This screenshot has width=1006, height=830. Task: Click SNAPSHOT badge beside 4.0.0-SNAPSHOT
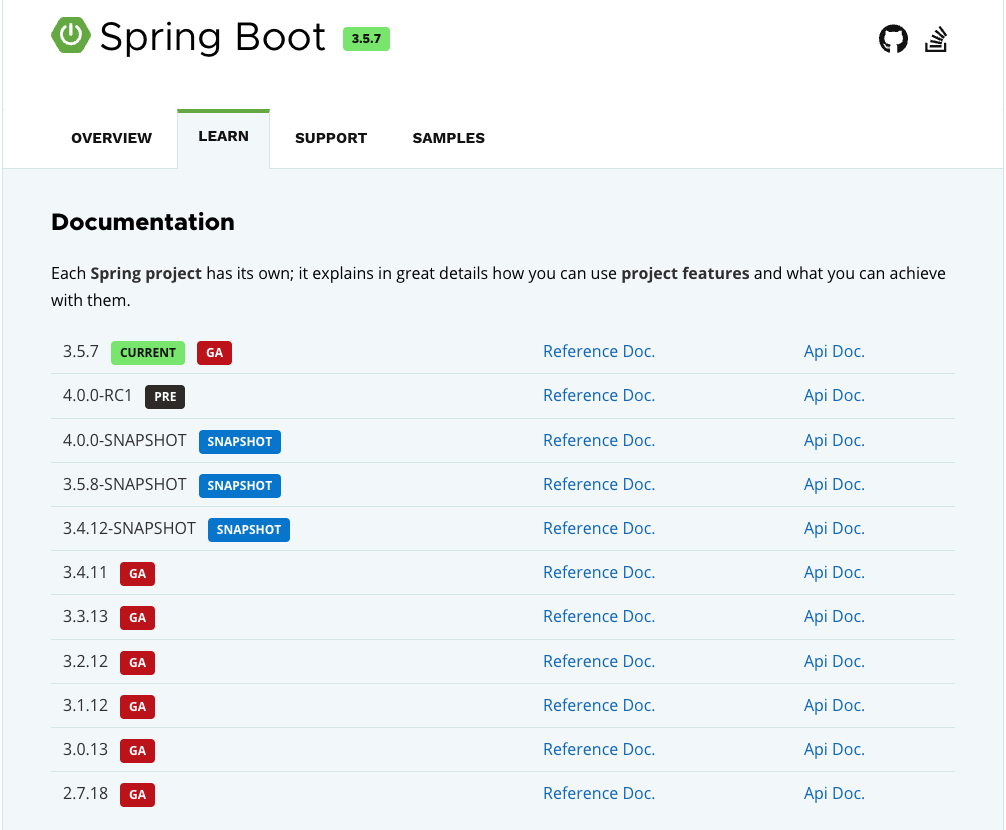239,441
